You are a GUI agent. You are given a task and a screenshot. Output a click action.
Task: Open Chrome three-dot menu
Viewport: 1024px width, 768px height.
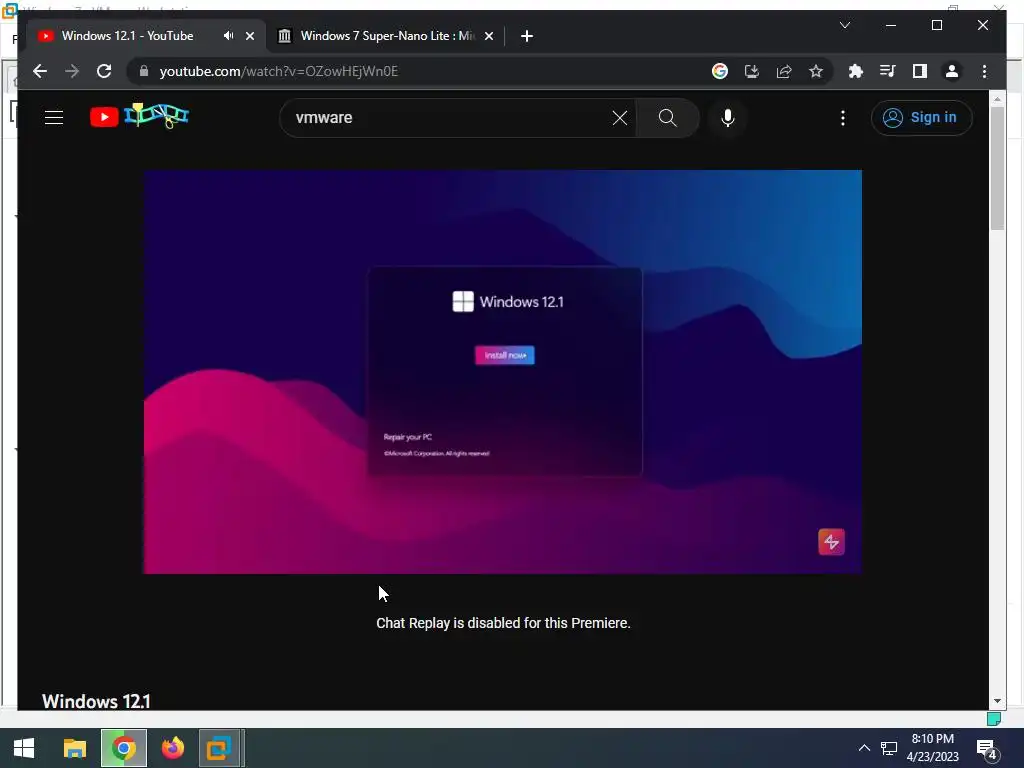tap(984, 71)
